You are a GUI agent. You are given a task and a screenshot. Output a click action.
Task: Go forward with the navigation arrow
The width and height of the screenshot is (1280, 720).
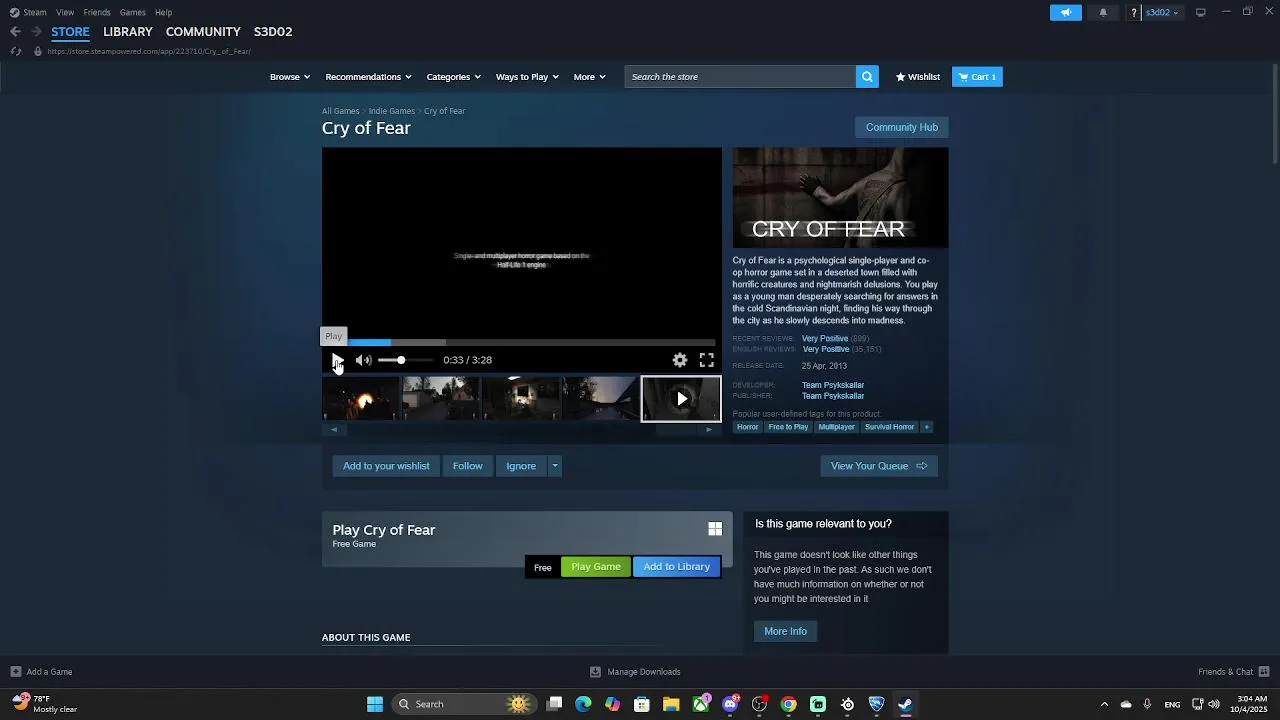[36, 32]
